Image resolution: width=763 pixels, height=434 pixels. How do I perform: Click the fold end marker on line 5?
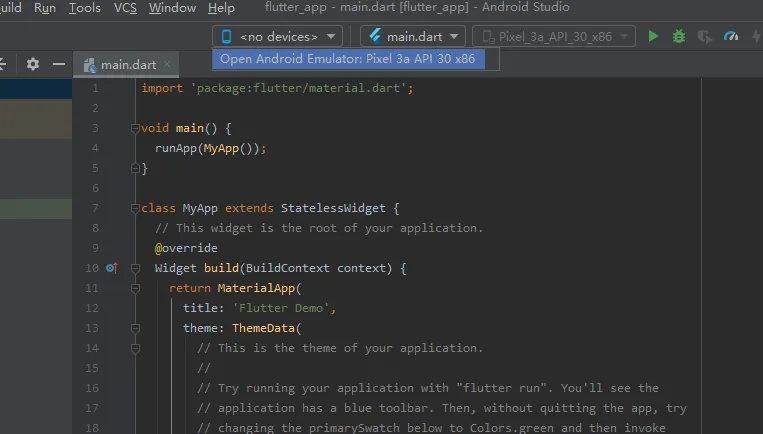click(135, 168)
